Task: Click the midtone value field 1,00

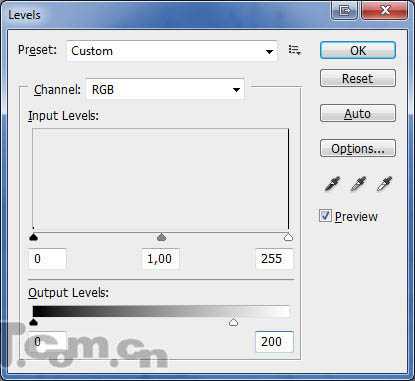Action: (x=161, y=259)
